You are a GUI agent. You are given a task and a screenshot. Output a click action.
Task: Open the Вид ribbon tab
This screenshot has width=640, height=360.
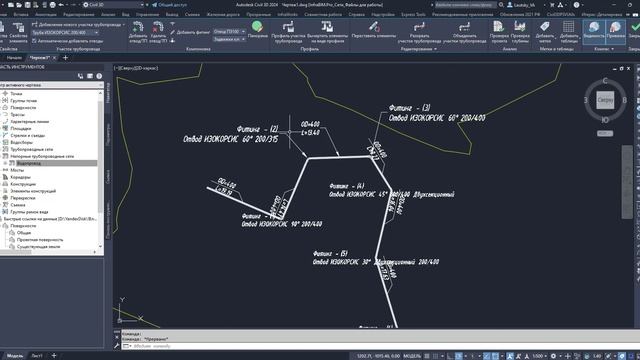[x=126, y=14]
